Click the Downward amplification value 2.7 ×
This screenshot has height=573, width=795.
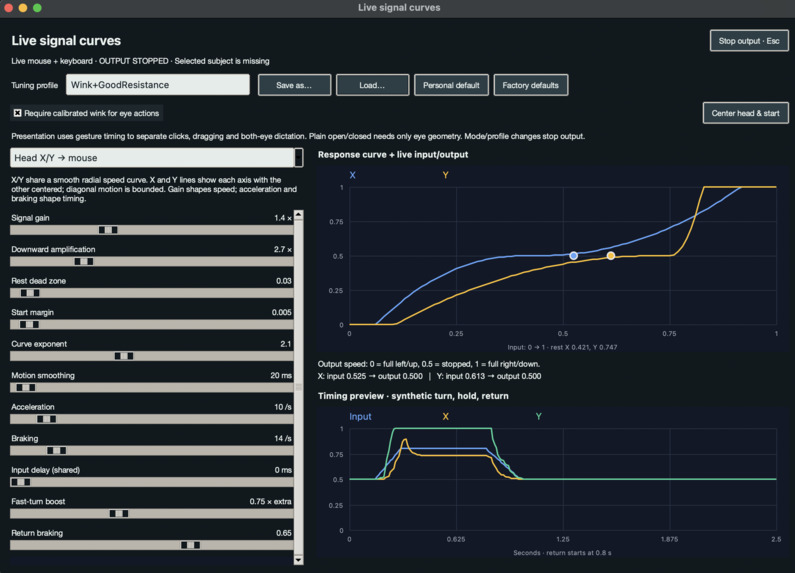coord(283,249)
